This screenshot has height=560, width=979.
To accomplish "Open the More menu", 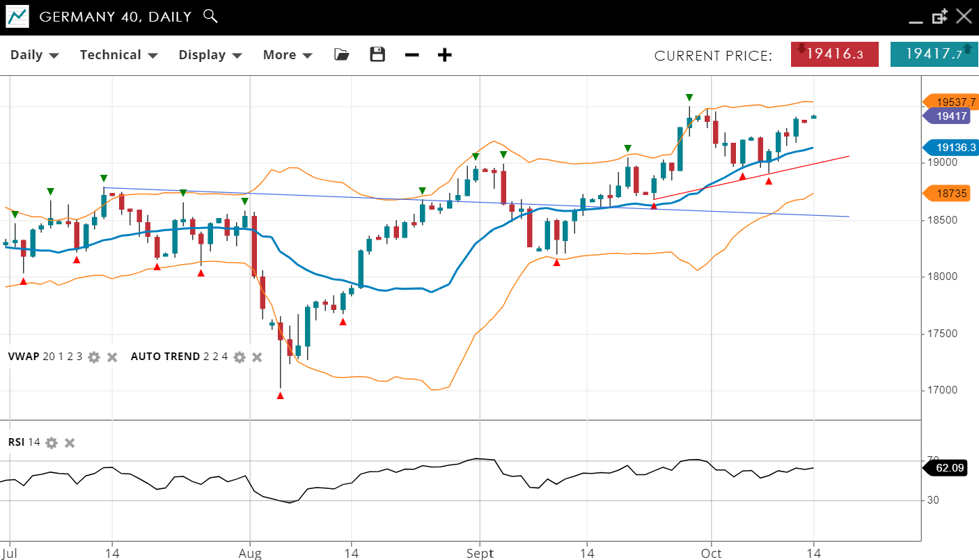I will tap(287, 55).
